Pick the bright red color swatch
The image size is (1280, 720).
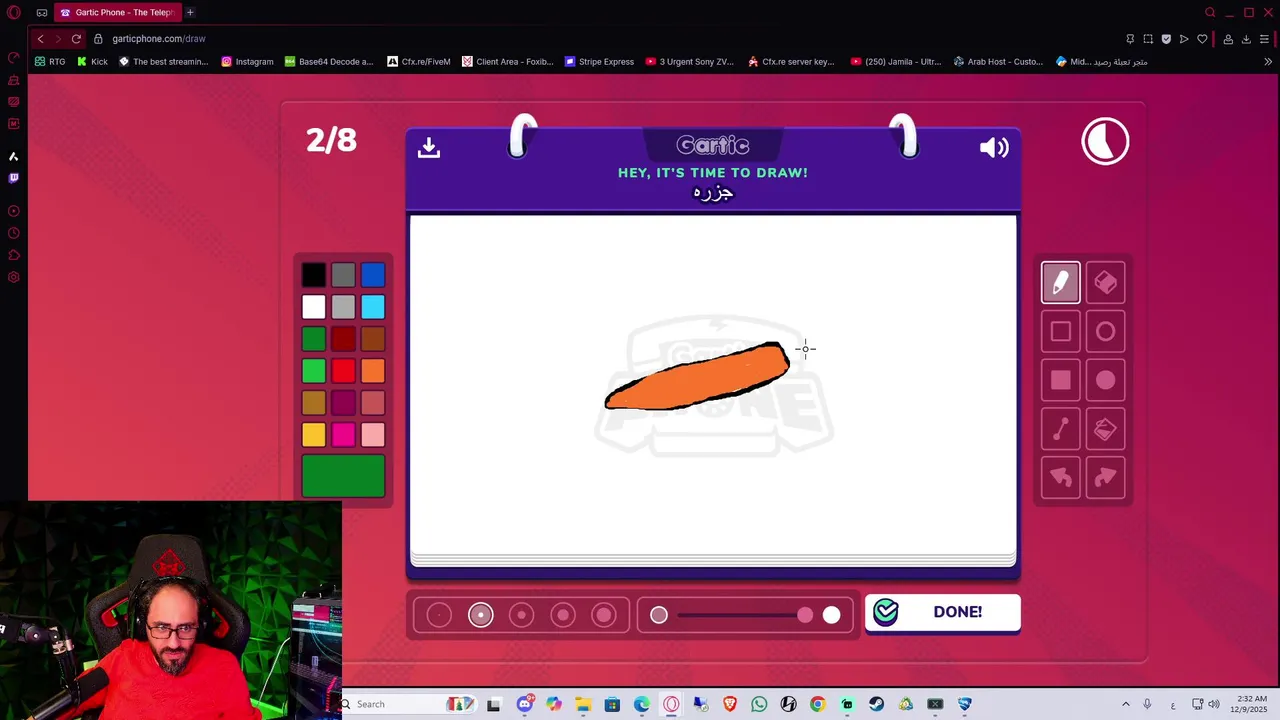tap(343, 371)
